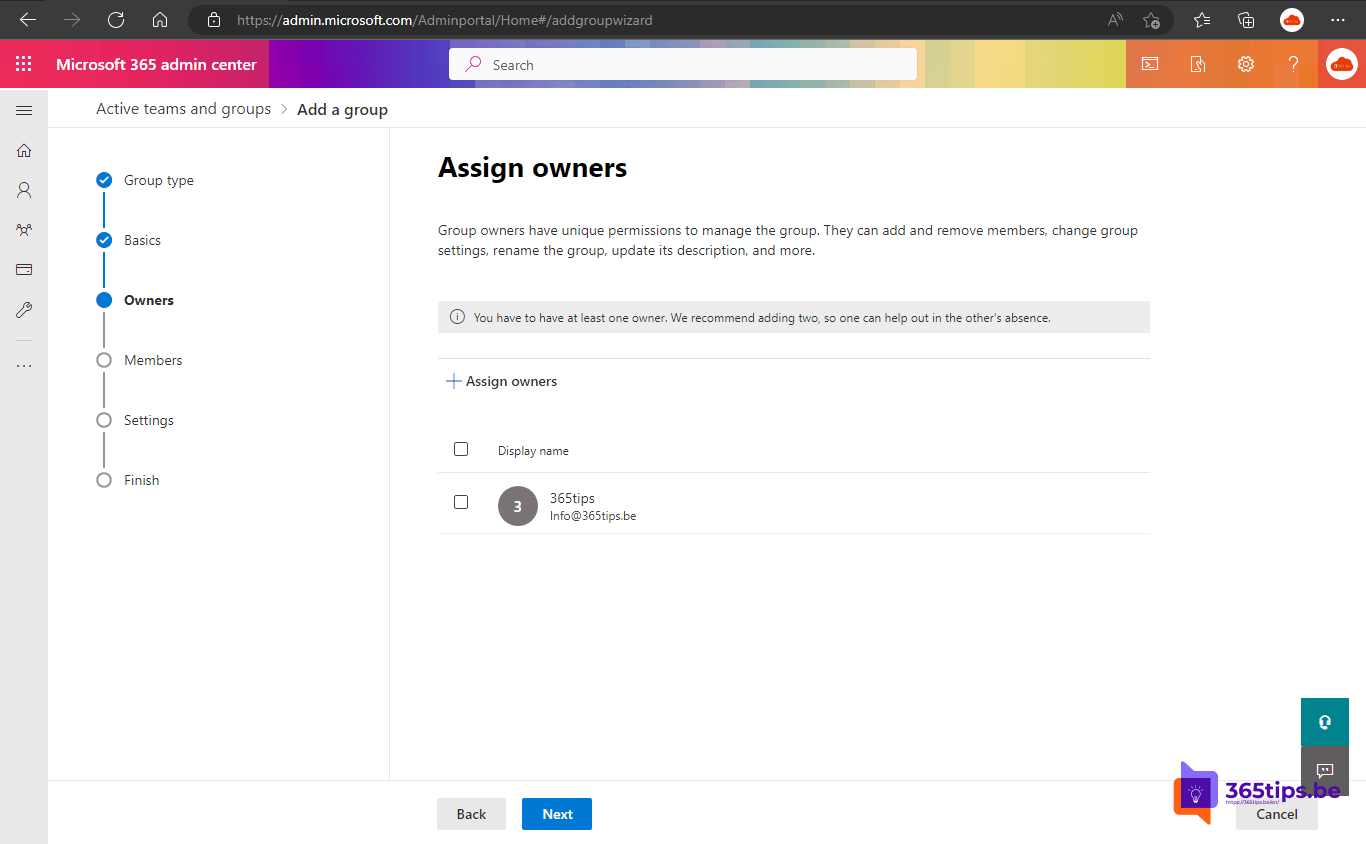1366x844 pixels.
Task: Open the mobile app icon in header
Action: click(x=1197, y=63)
